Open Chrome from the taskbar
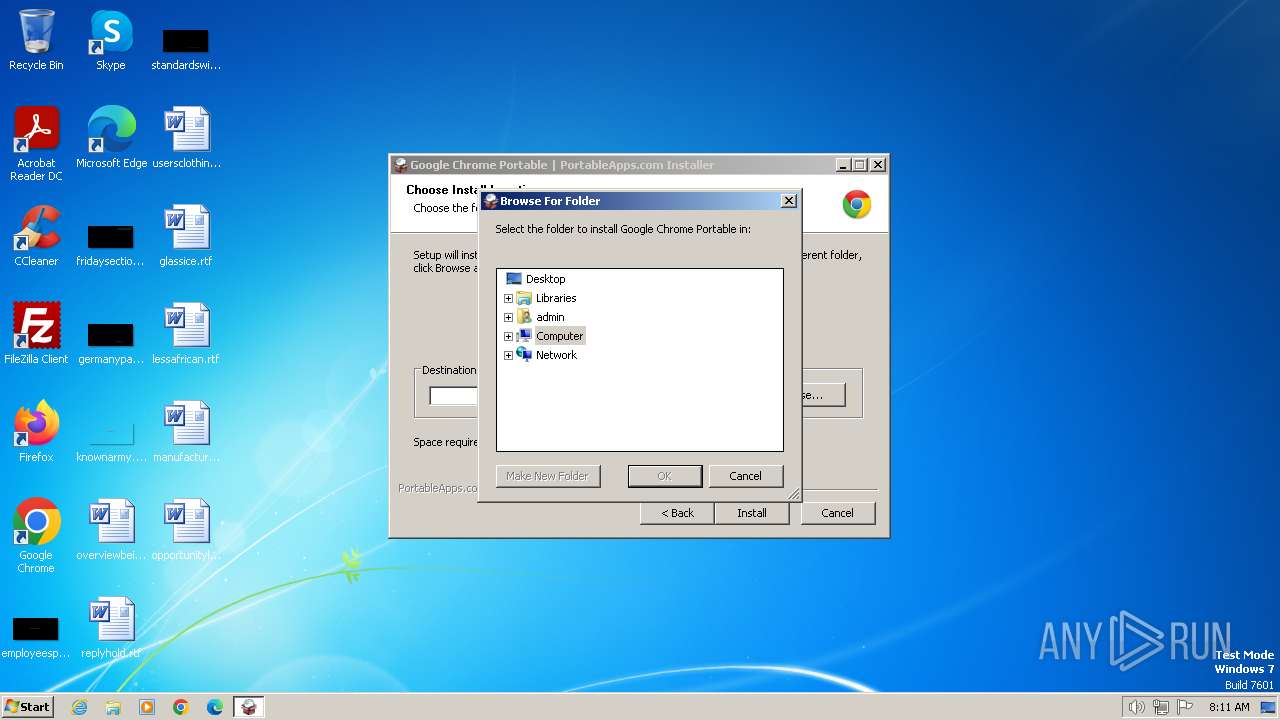 (x=181, y=707)
